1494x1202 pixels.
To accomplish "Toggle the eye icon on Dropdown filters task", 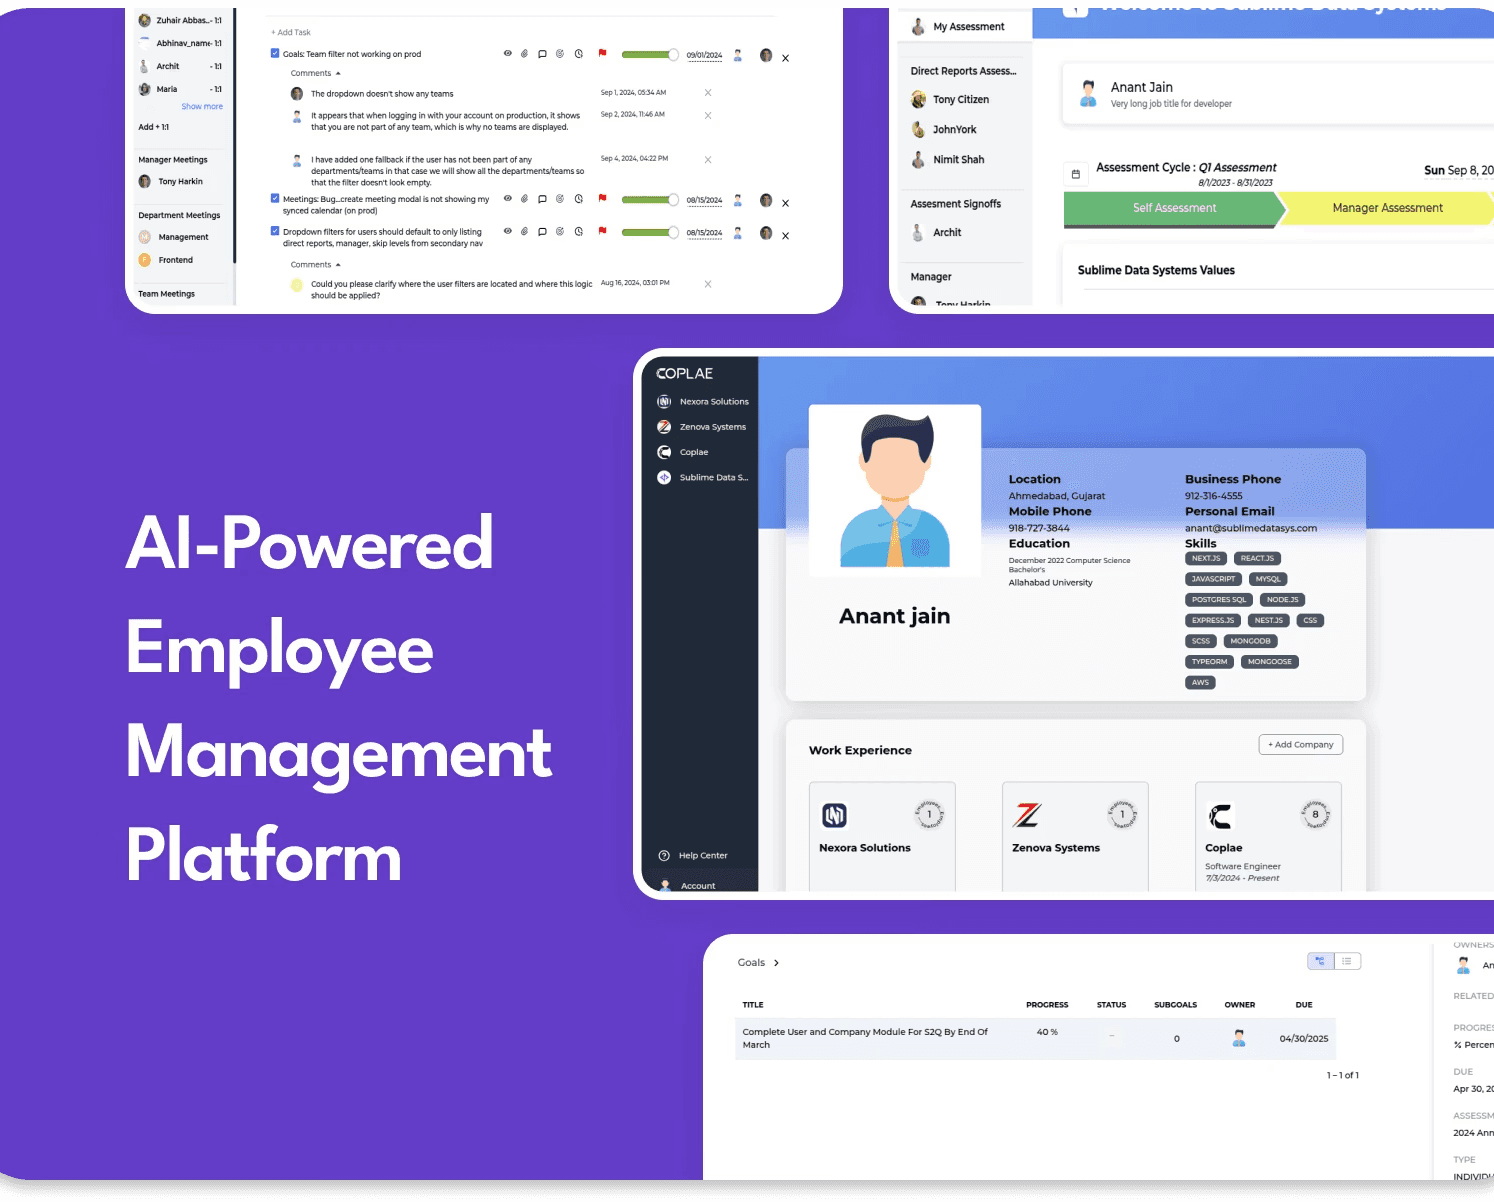I will (507, 231).
